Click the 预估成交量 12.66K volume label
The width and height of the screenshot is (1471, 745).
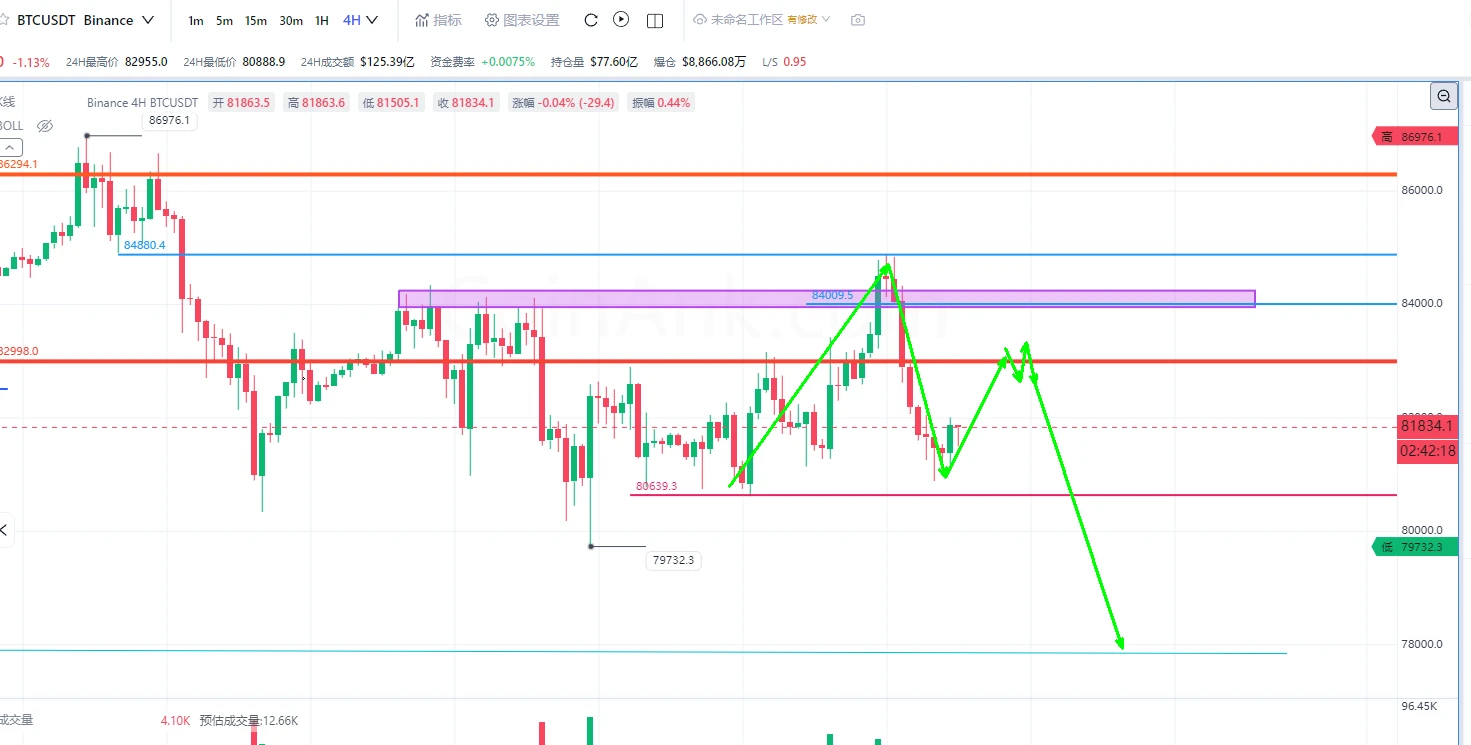pos(248,720)
